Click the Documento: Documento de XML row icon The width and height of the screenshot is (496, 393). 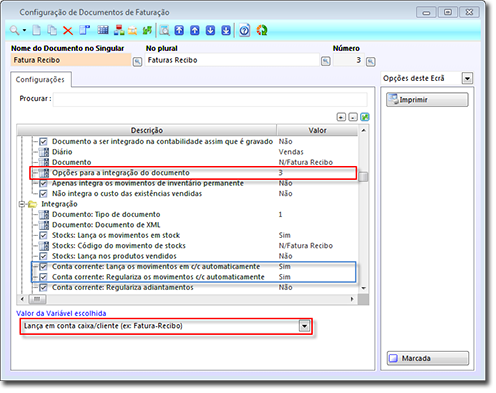44,225
